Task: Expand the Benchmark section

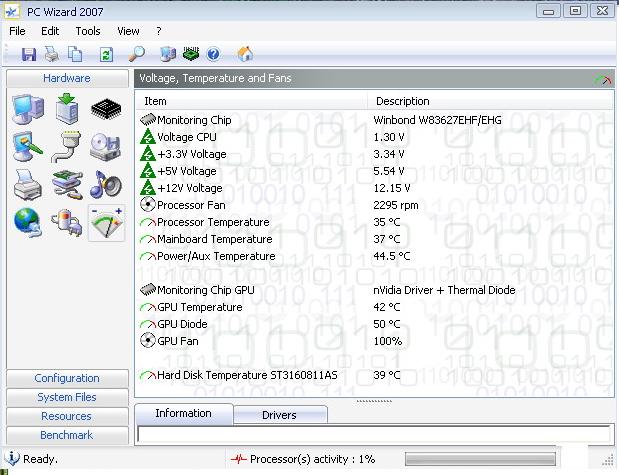Action: 68,435
